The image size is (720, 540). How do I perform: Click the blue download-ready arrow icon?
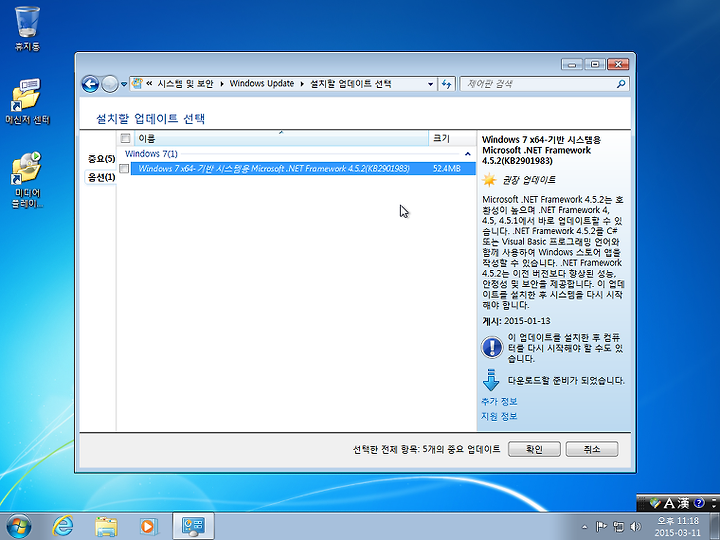tap(491, 380)
